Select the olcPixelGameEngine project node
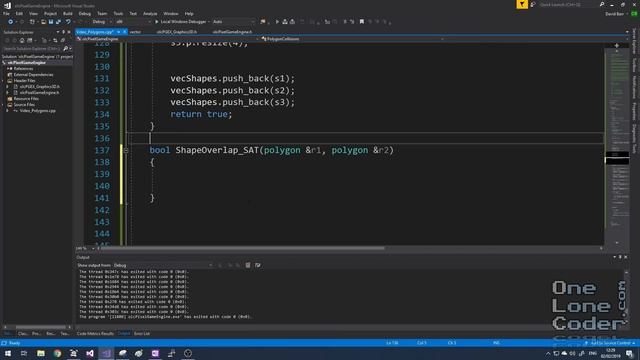 (27, 62)
